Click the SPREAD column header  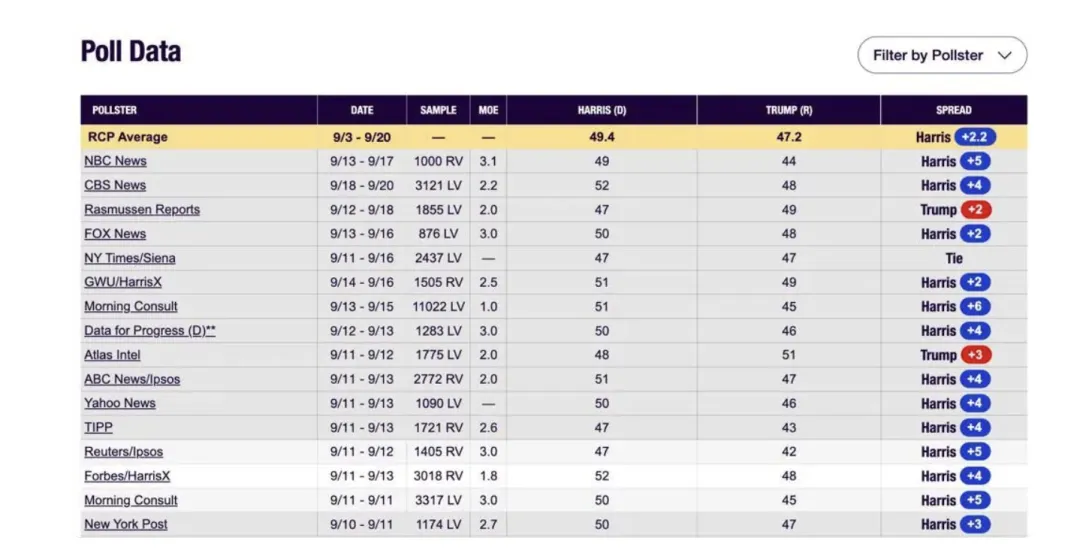click(x=953, y=110)
